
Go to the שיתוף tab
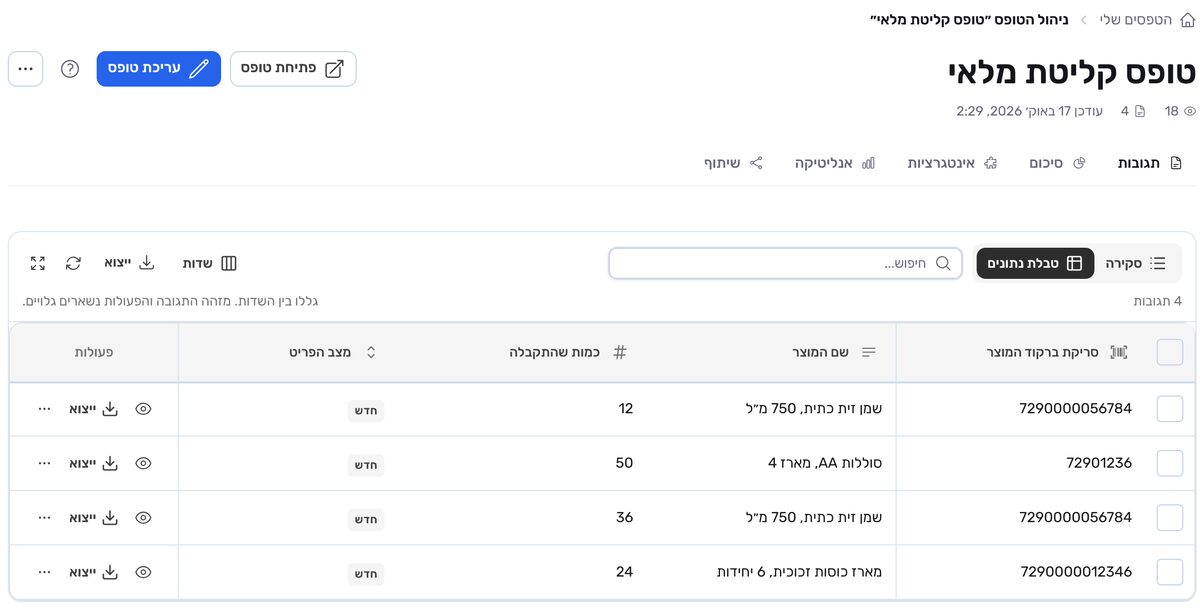pyautogui.click(x=734, y=163)
